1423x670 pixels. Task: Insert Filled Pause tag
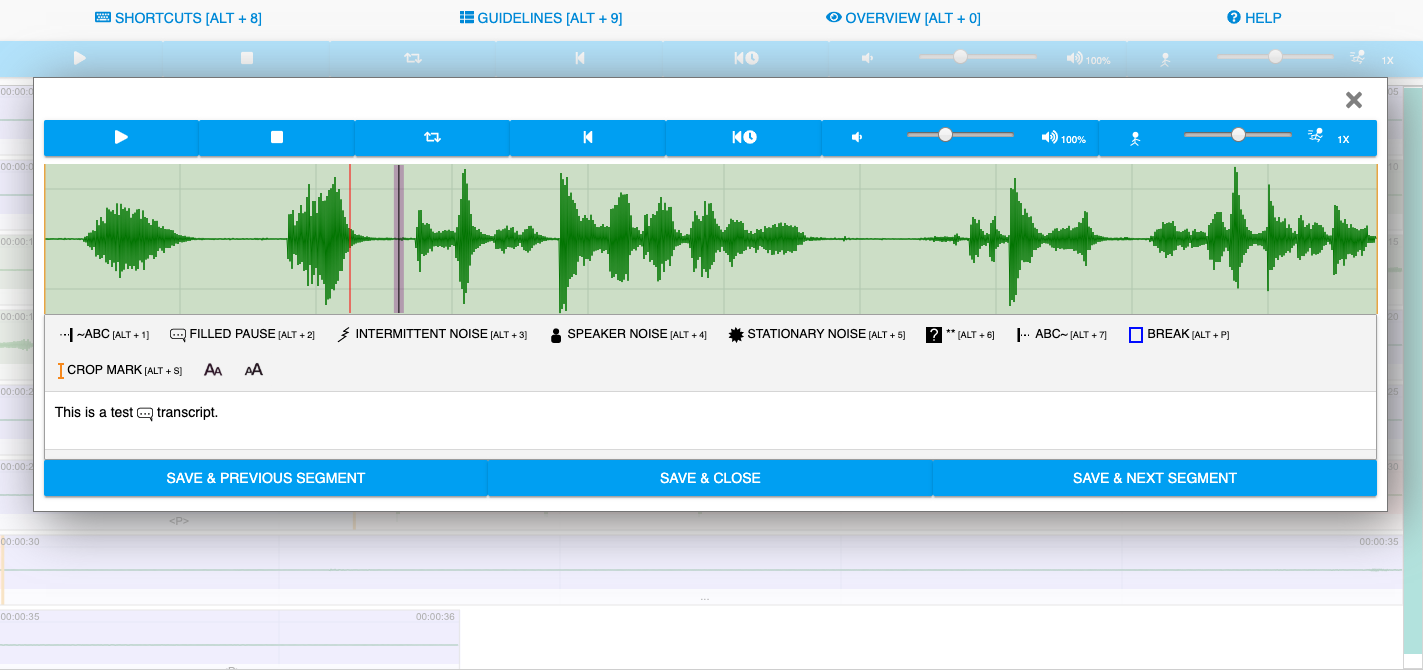[242, 335]
